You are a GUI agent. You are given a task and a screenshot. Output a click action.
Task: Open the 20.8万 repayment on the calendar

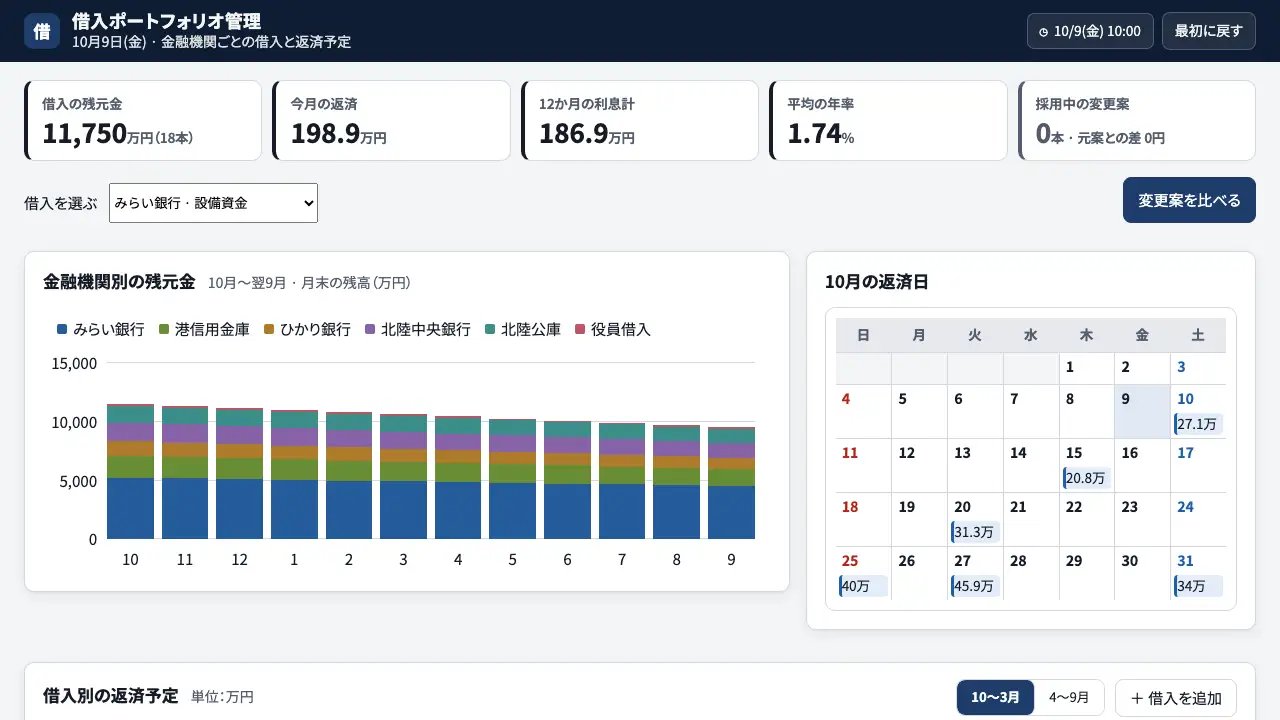[x=1086, y=478]
